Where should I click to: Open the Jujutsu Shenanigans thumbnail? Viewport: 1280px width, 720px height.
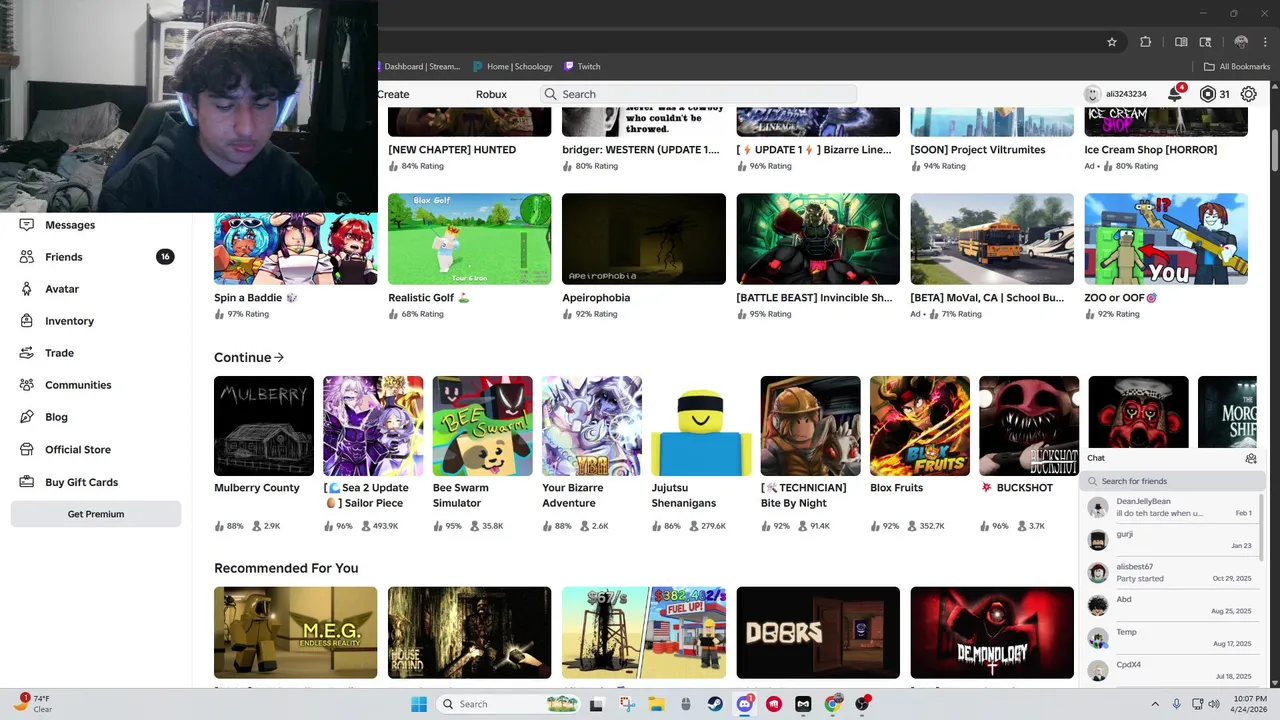701,426
